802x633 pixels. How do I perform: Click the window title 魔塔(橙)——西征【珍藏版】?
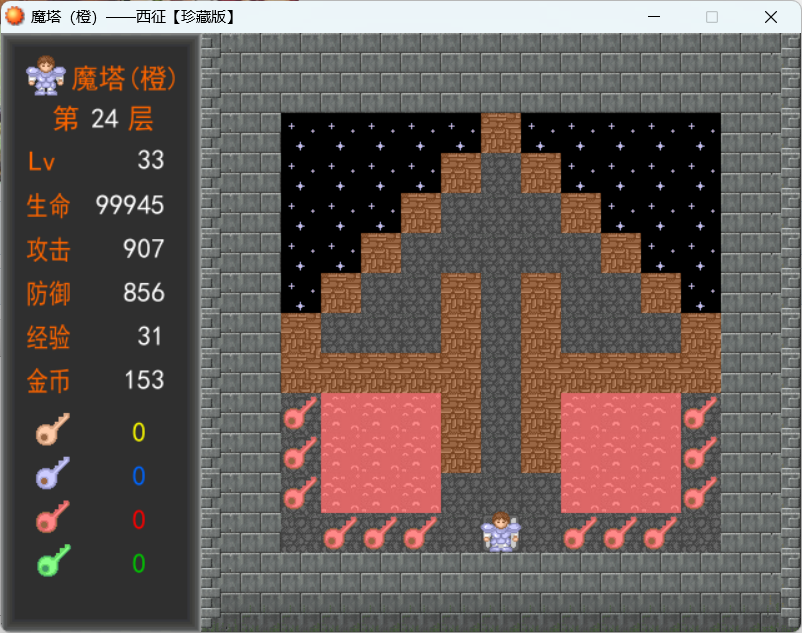[133, 17]
